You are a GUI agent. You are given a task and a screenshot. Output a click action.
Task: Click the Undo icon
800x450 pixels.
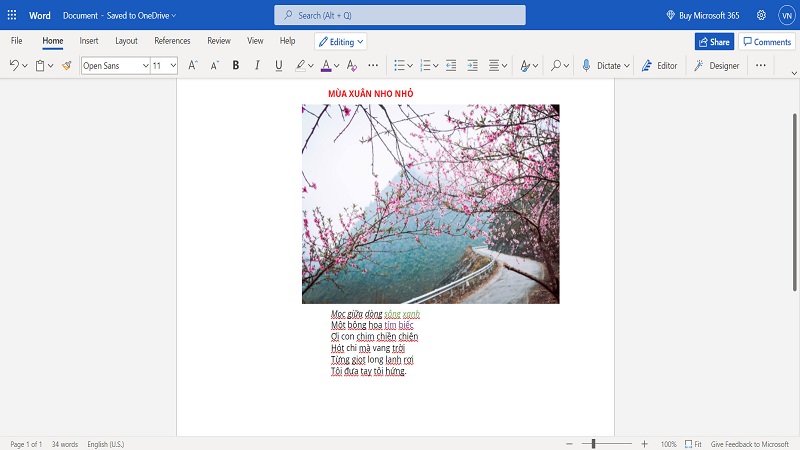[x=14, y=65]
